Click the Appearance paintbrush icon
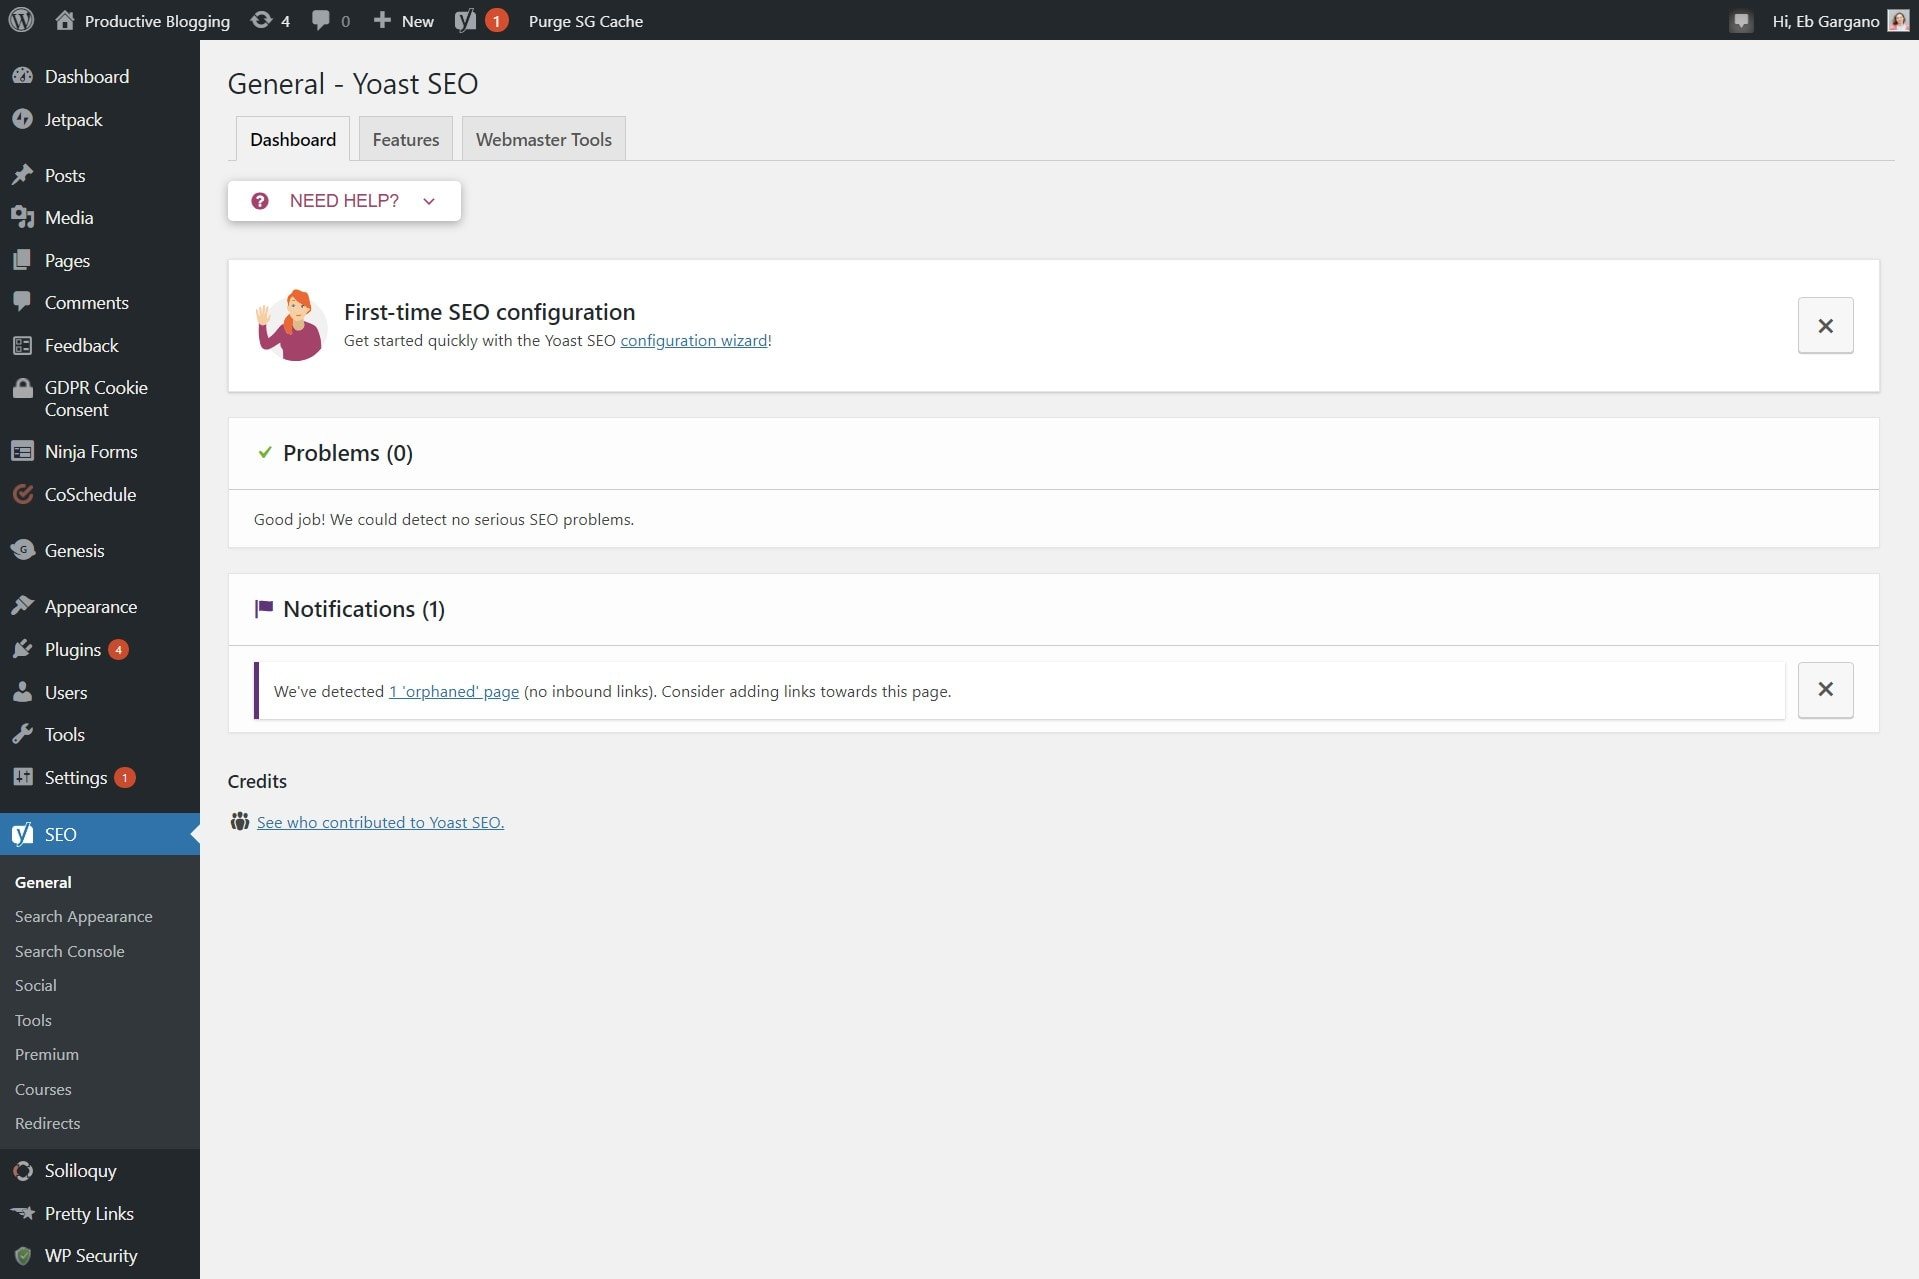This screenshot has height=1279, width=1919. 22,606
